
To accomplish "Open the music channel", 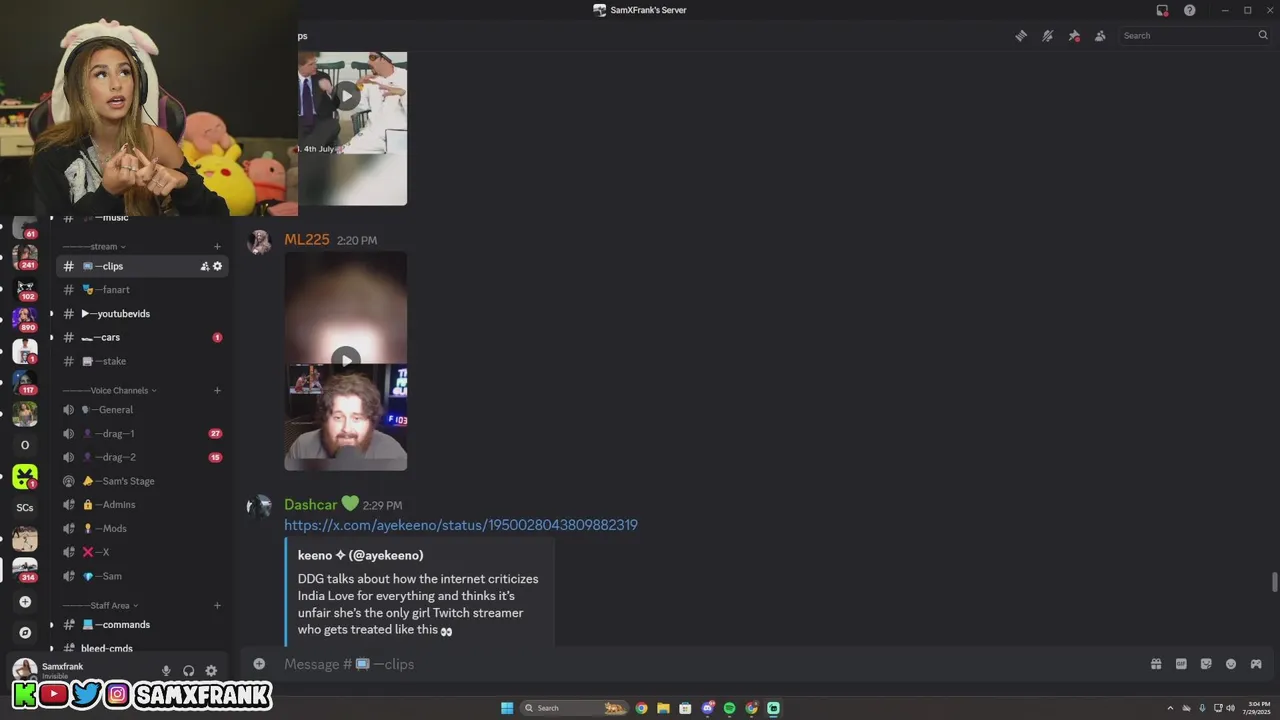I will (140, 218).
